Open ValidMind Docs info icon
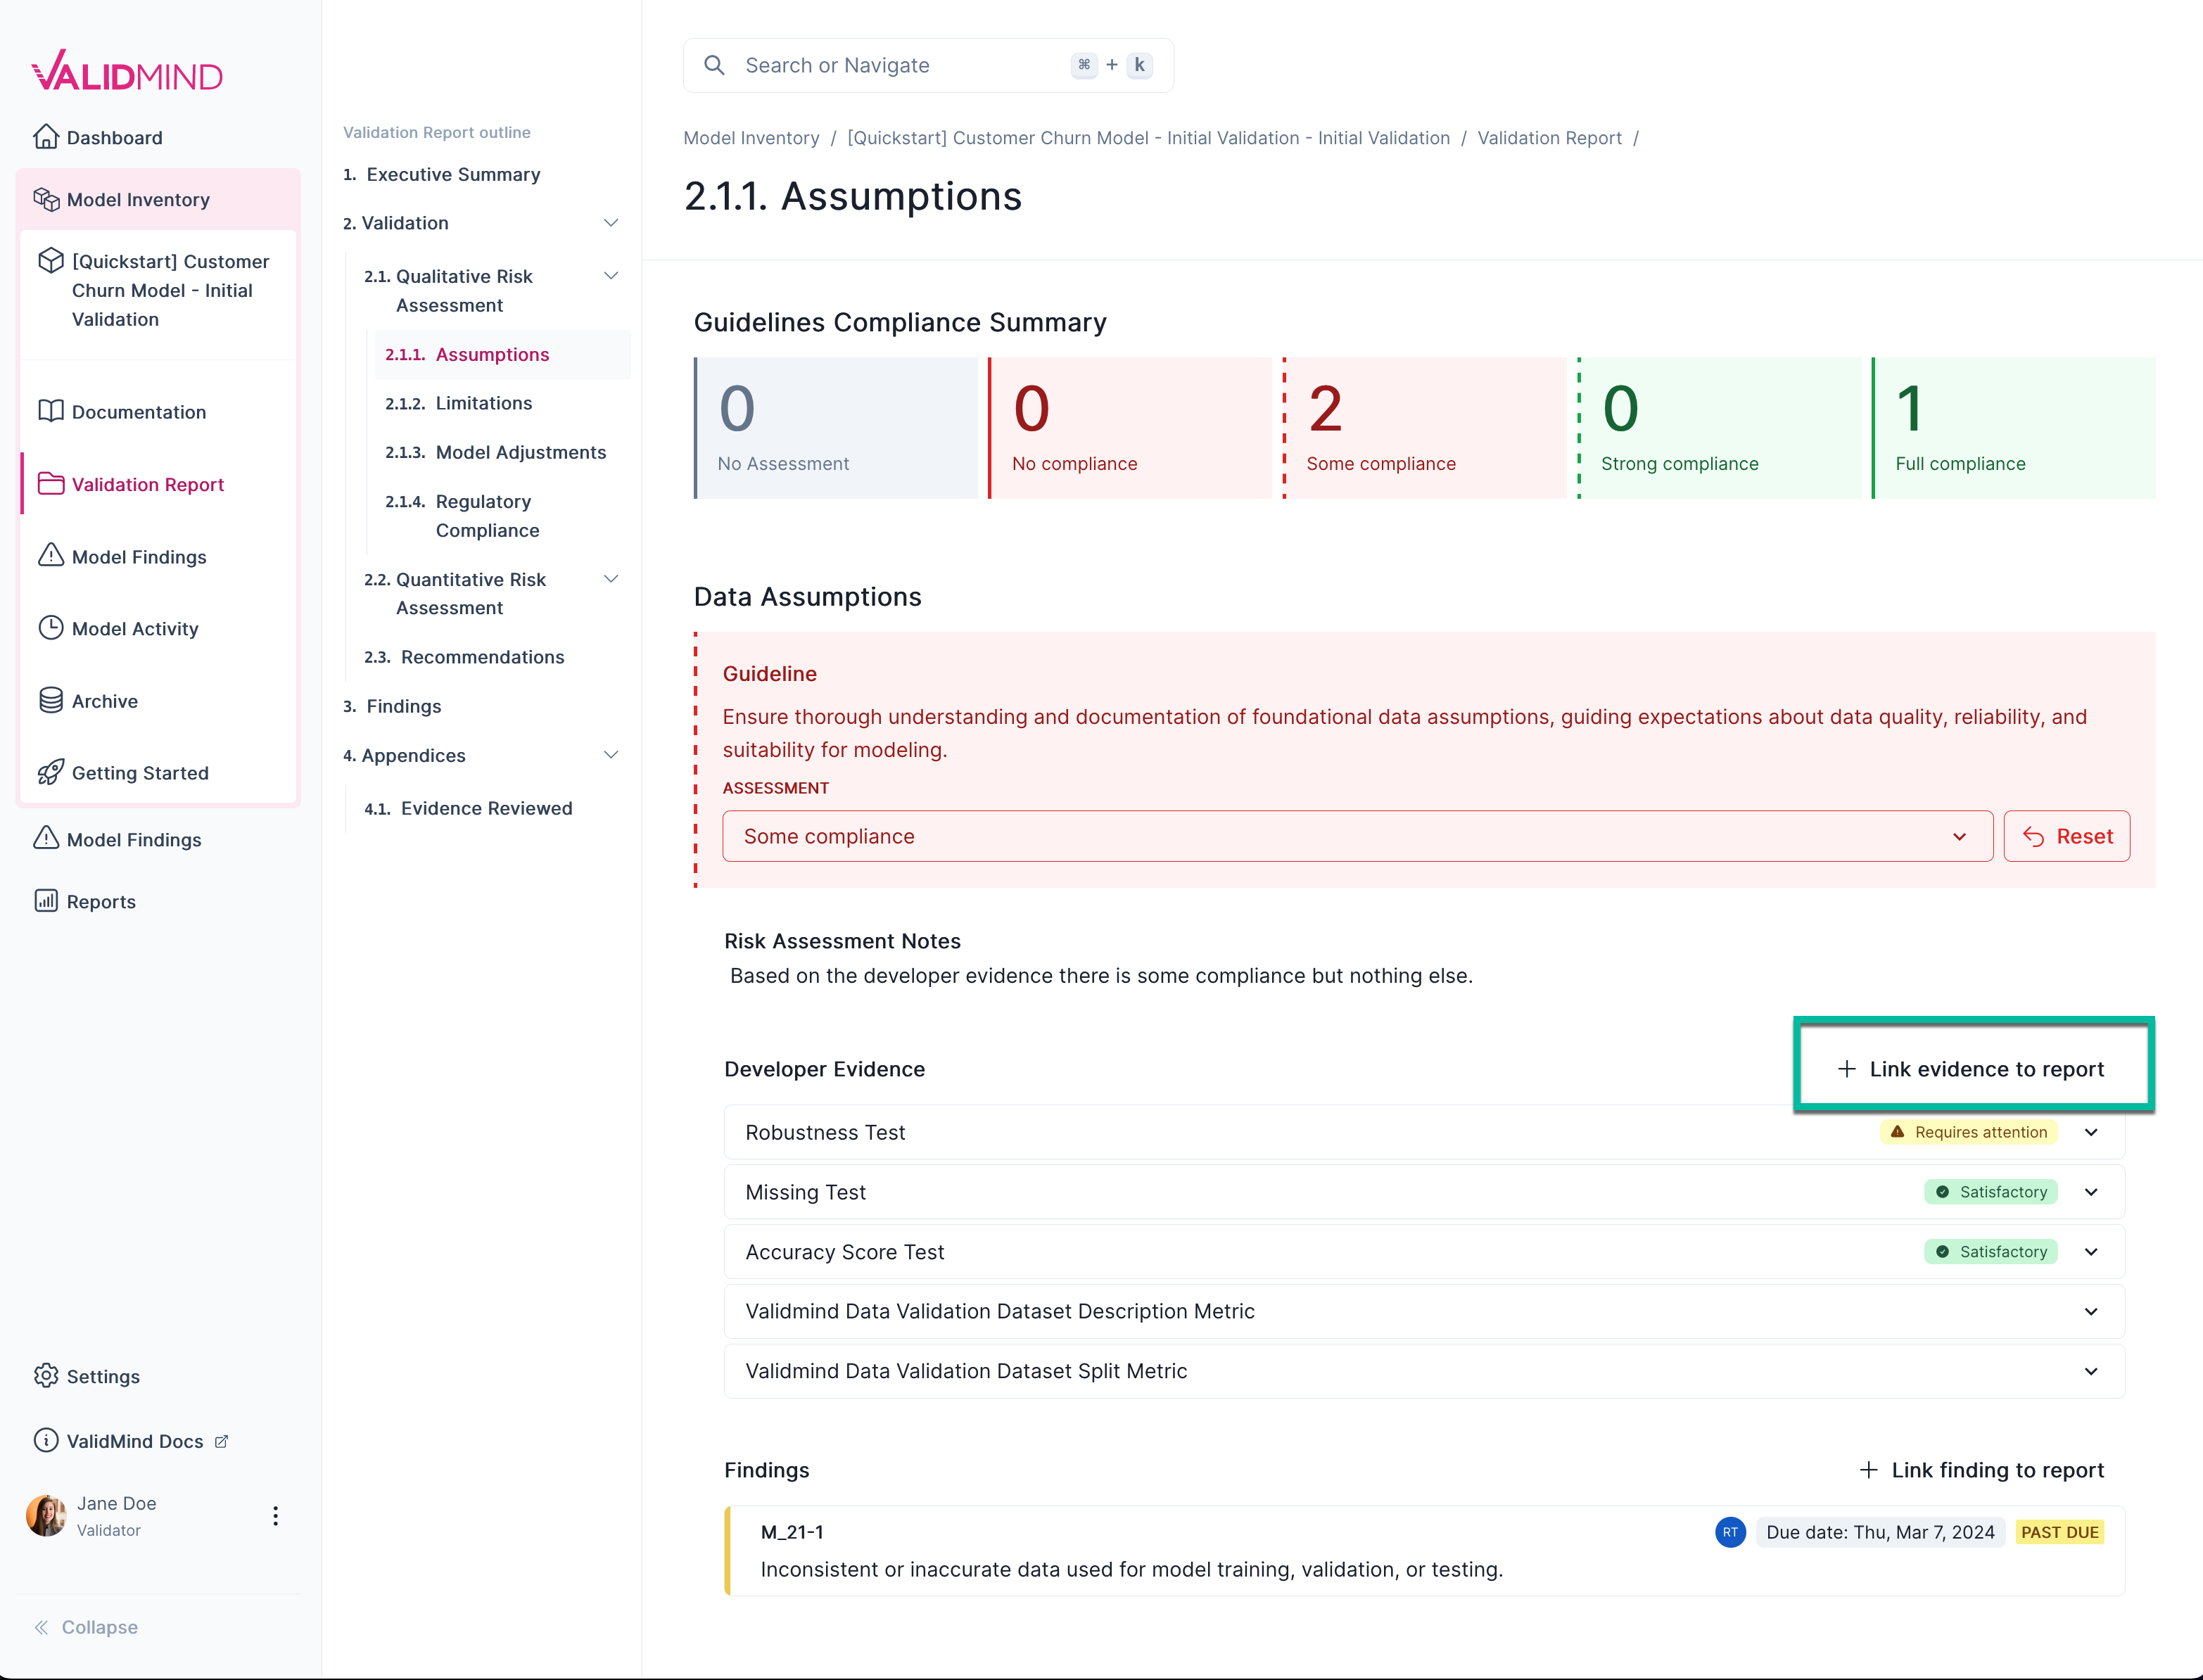This screenshot has width=2203, height=1680. pyautogui.click(x=46, y=1441)
